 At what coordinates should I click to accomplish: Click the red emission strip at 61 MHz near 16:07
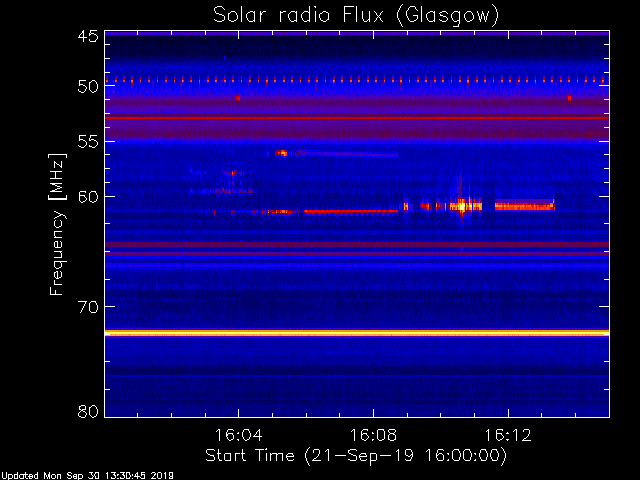pyautogui.click(x=351, y=211)
